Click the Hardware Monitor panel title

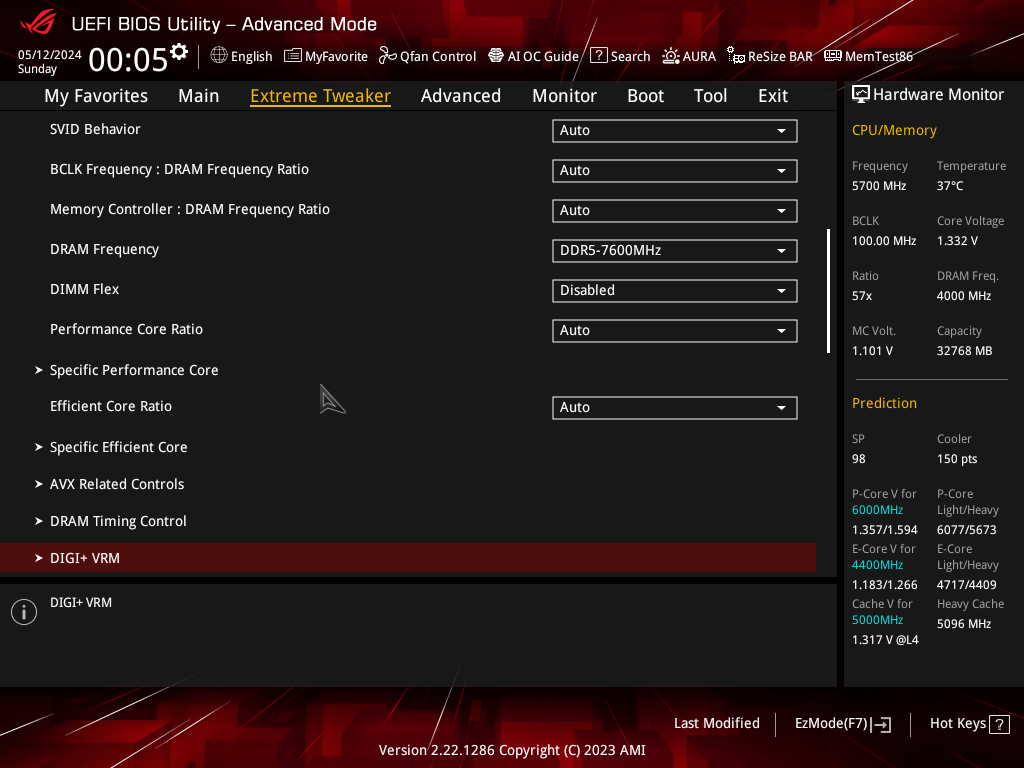(x=938, y=95)
